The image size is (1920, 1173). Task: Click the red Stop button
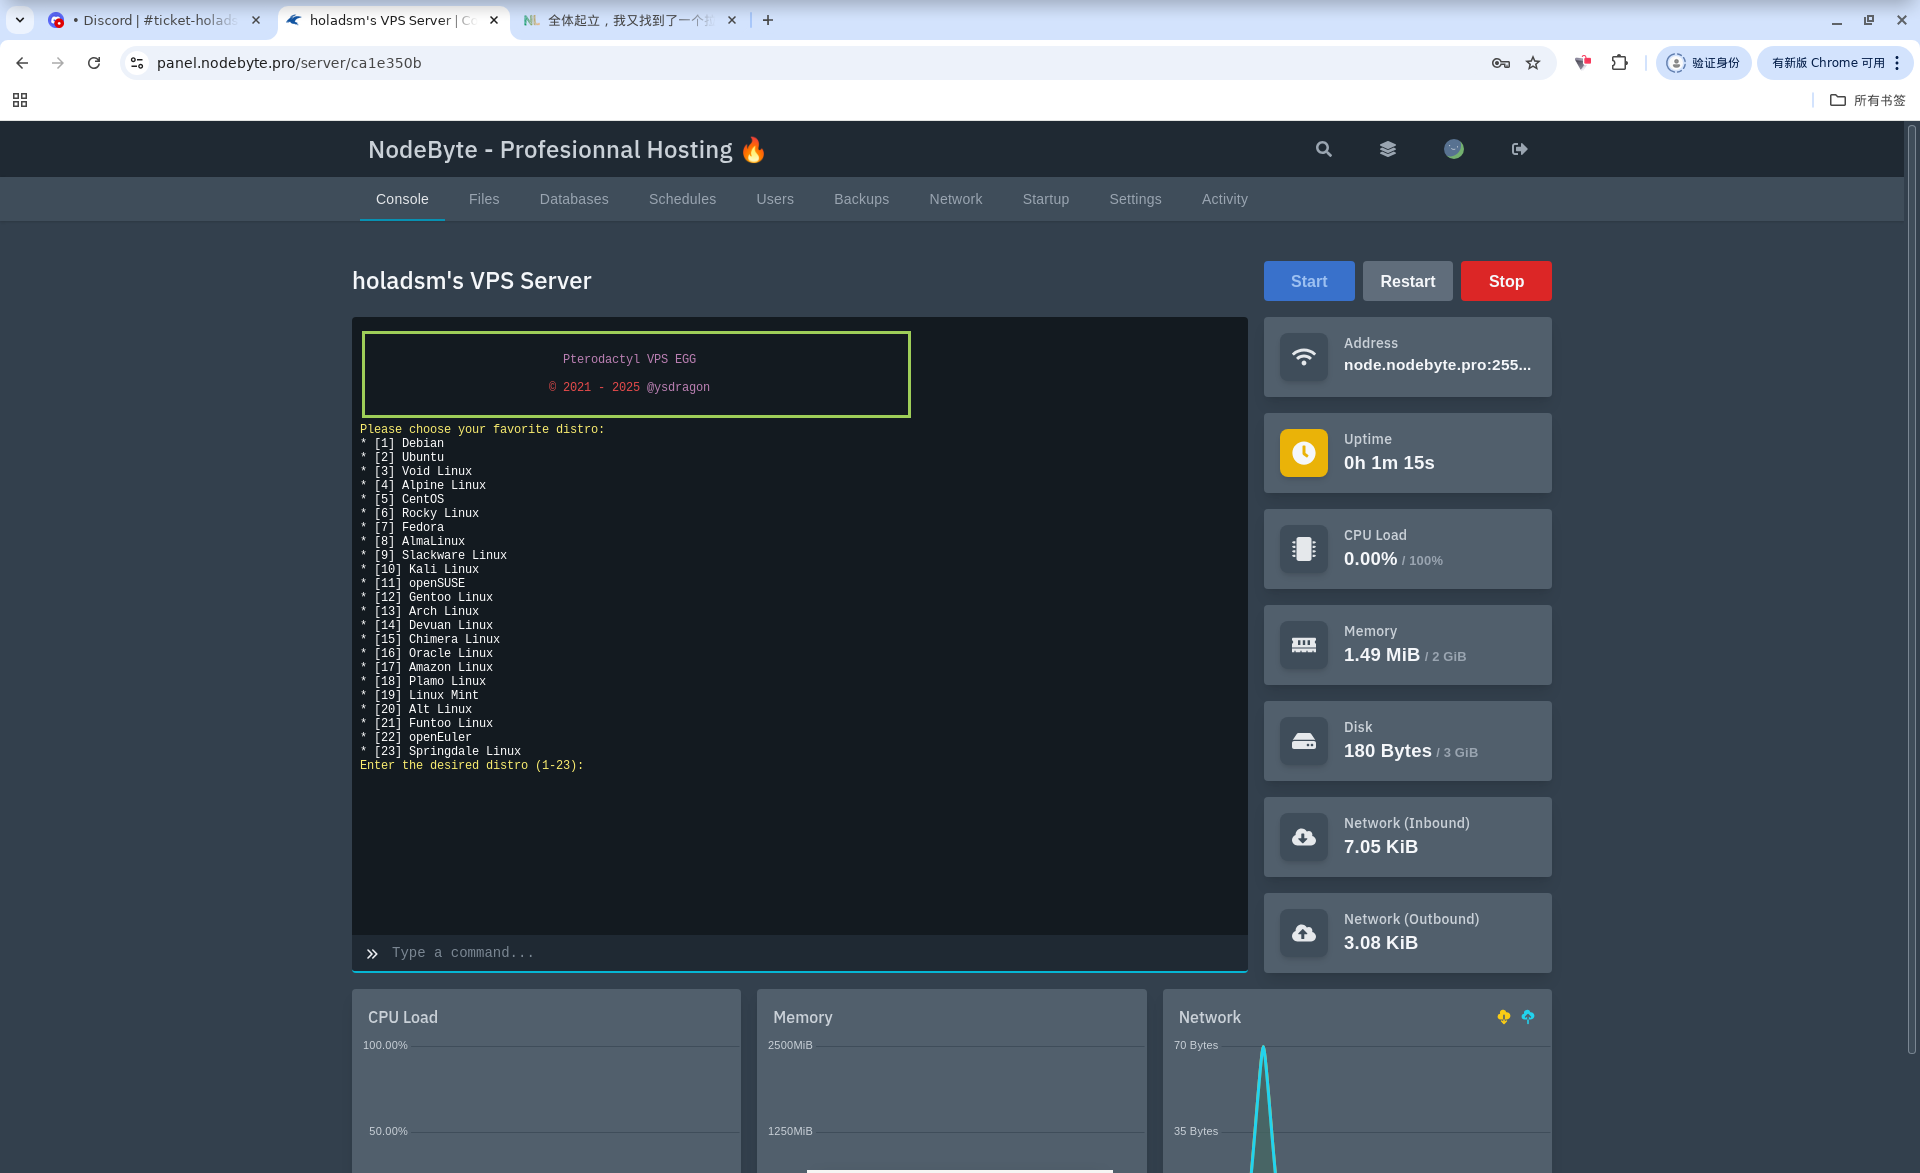(x=1506, y=281)
